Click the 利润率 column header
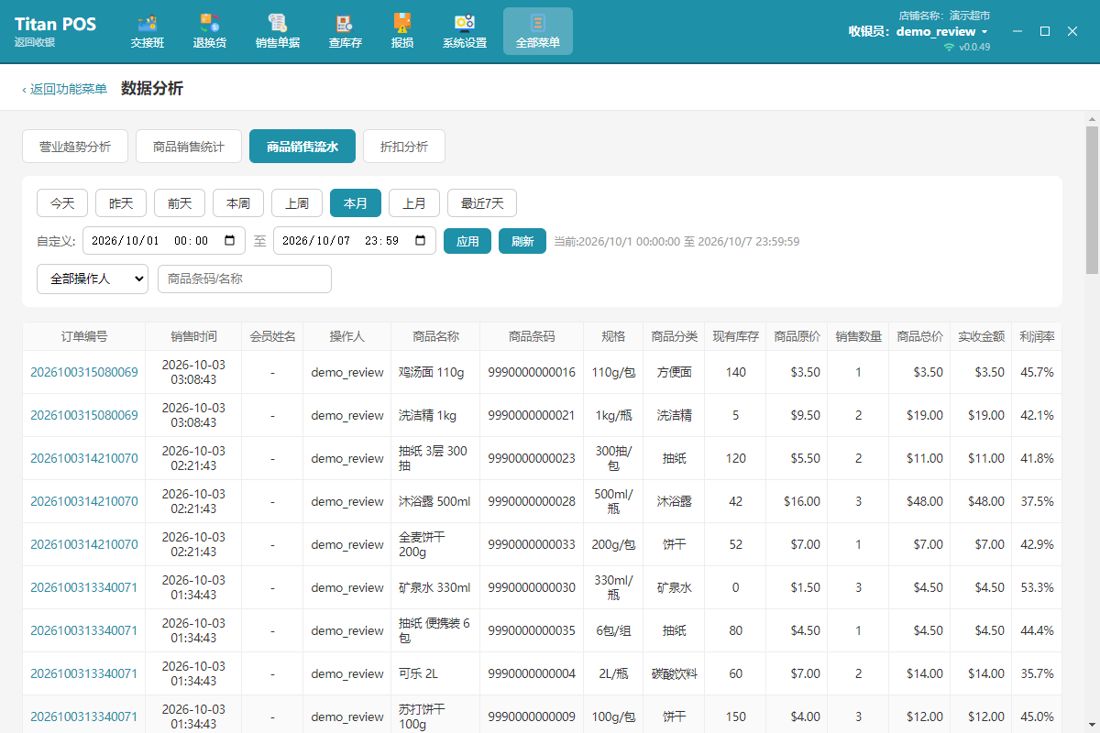1100x733 pixels. point(1037,337)
